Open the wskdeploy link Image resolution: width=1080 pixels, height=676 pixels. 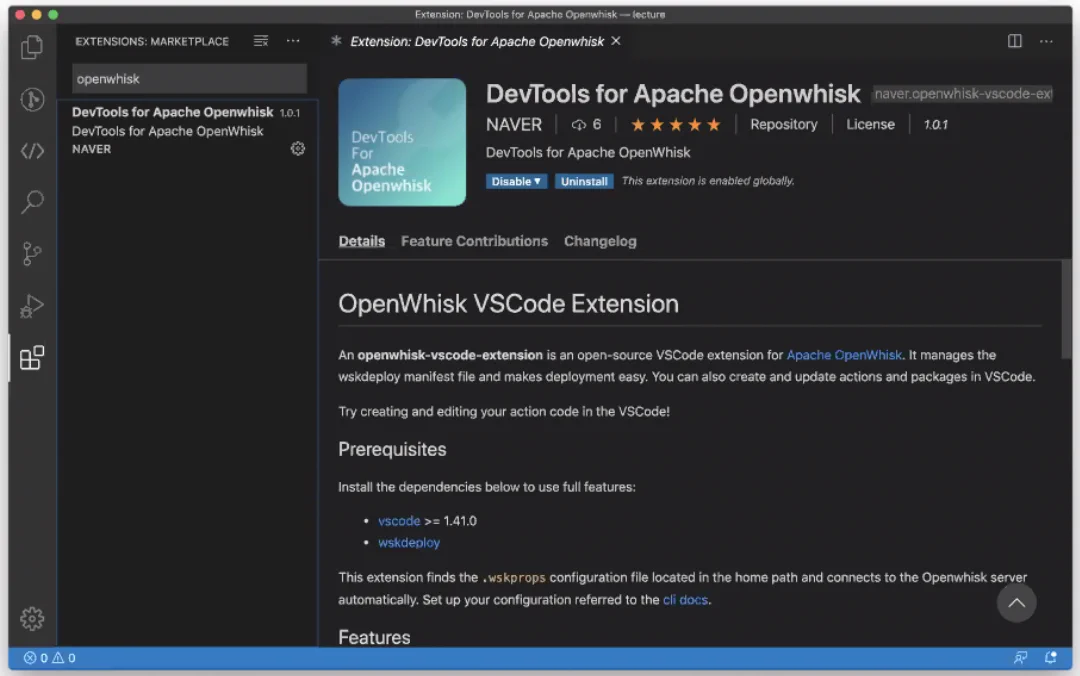(x=408, y=543)
